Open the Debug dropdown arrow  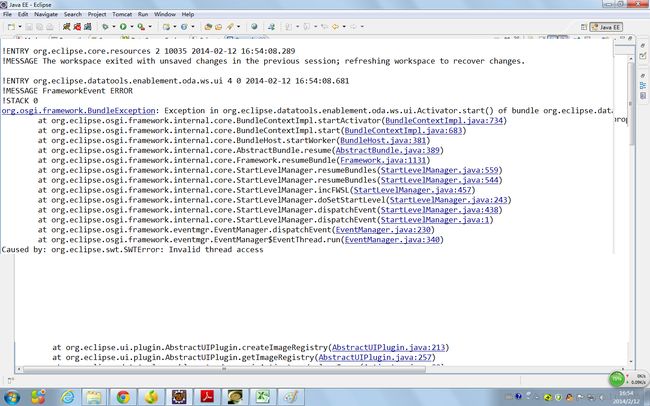tap(114, 27)
